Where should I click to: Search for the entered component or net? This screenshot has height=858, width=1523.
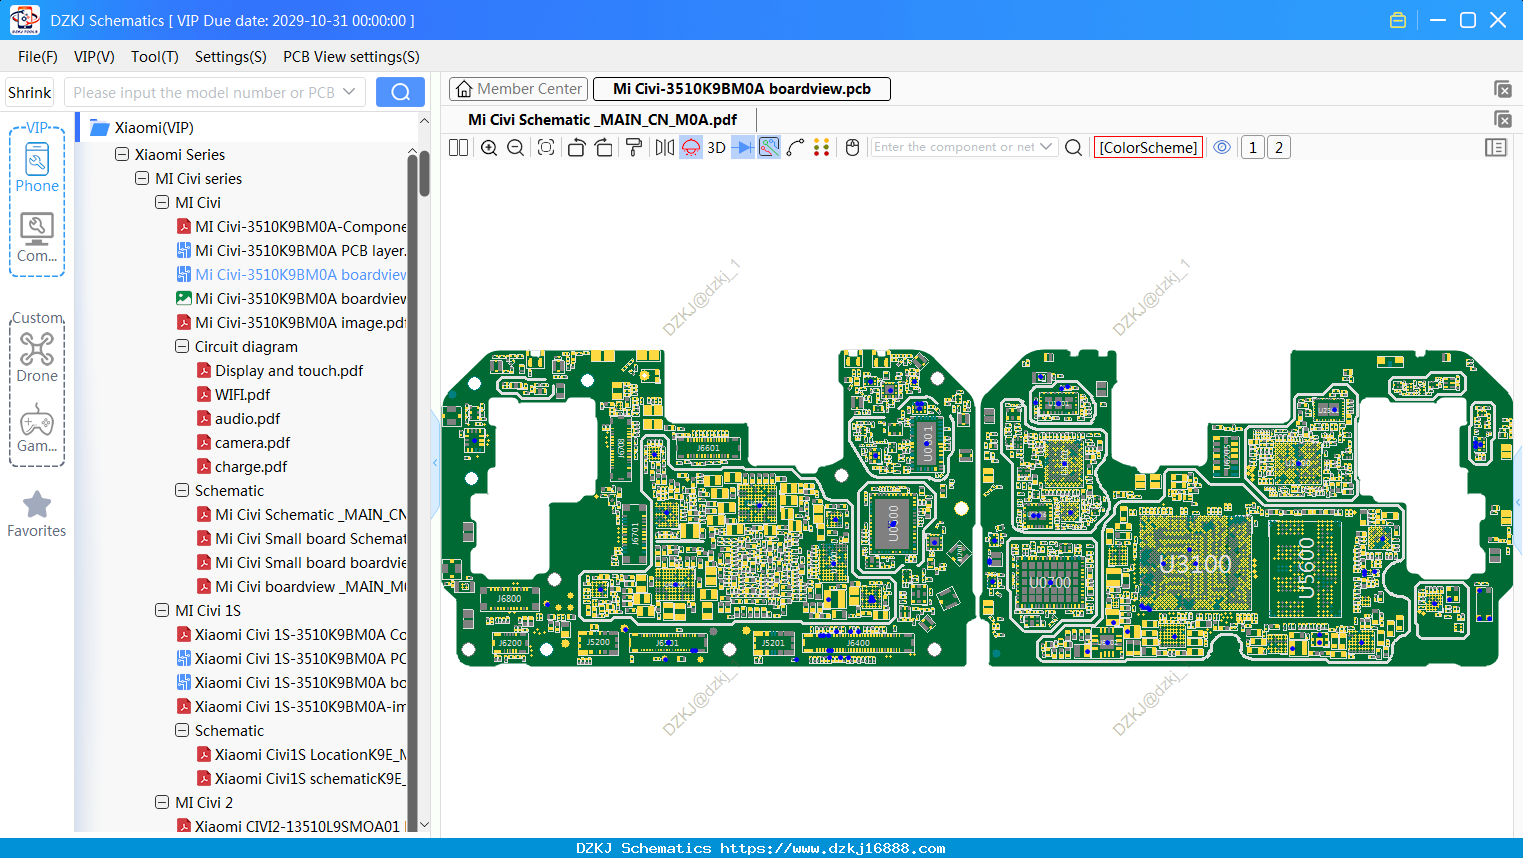1073,148
